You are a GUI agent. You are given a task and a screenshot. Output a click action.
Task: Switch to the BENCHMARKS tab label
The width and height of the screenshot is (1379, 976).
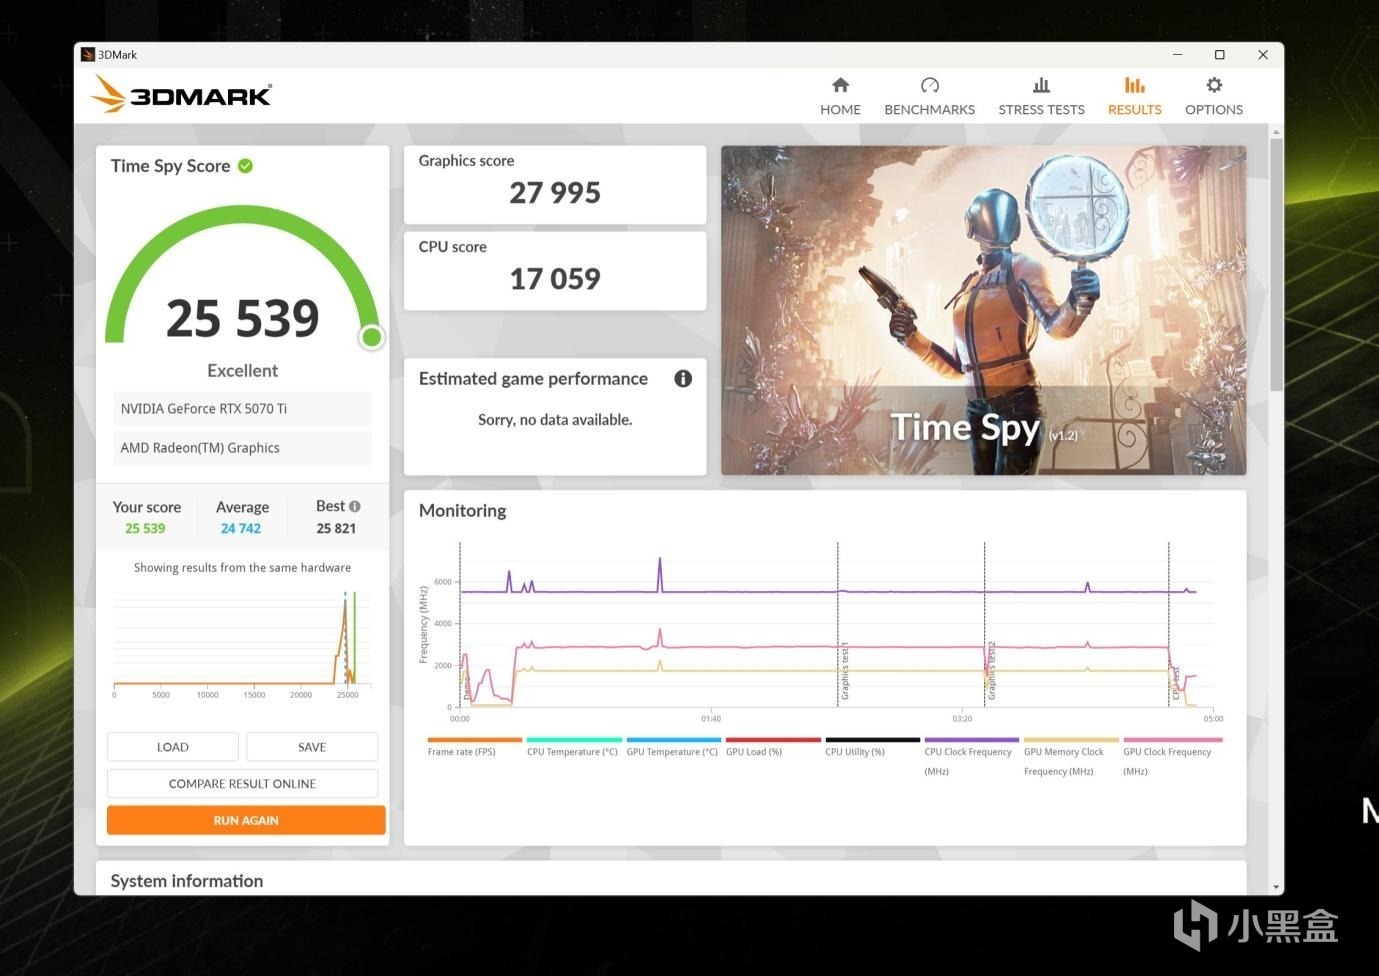(x=930, y=110)
